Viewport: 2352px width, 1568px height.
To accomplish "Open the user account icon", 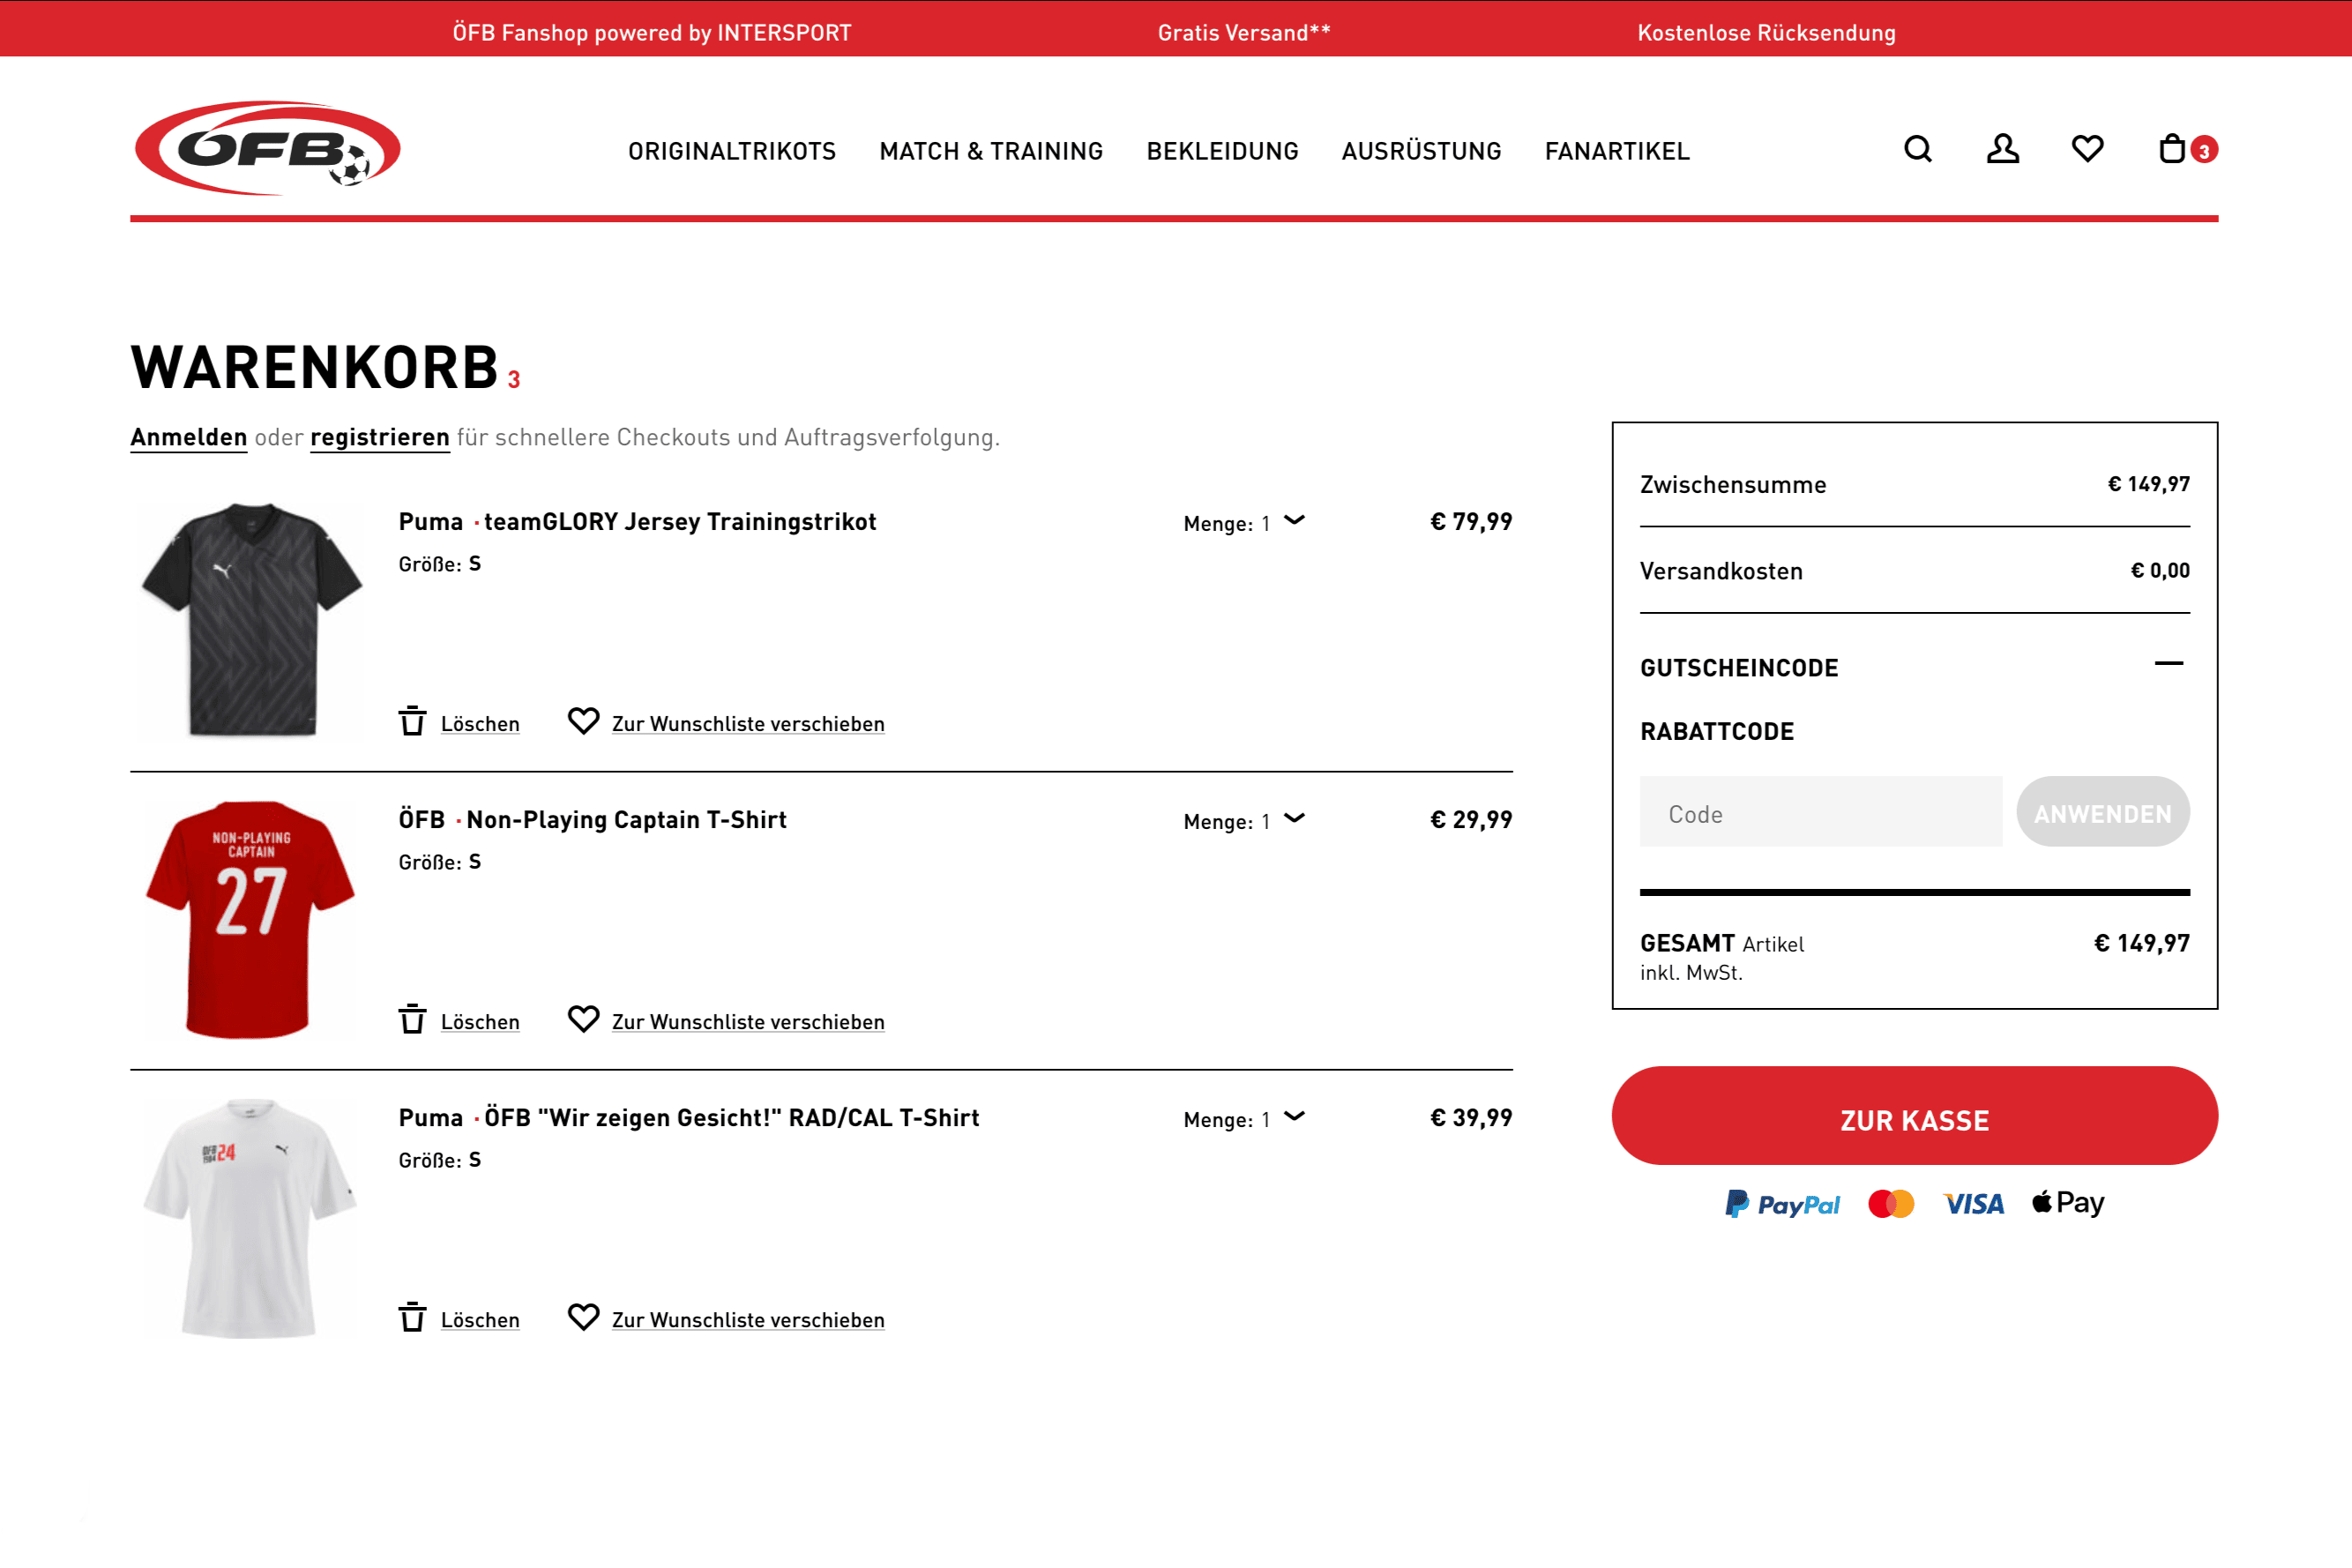I will (2002, 149).
